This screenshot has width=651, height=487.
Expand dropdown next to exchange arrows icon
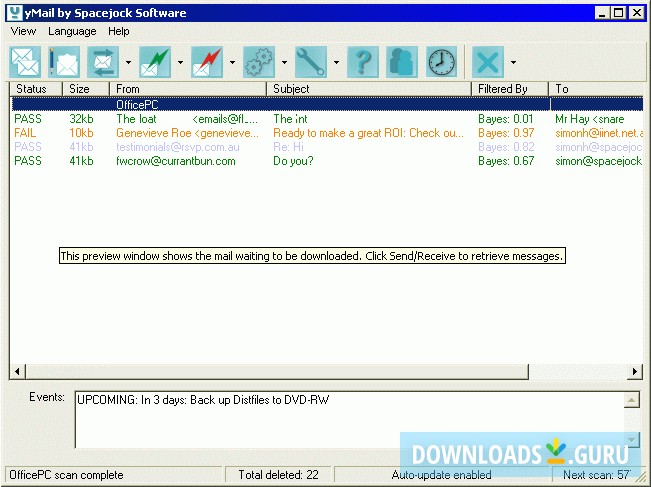128,62
